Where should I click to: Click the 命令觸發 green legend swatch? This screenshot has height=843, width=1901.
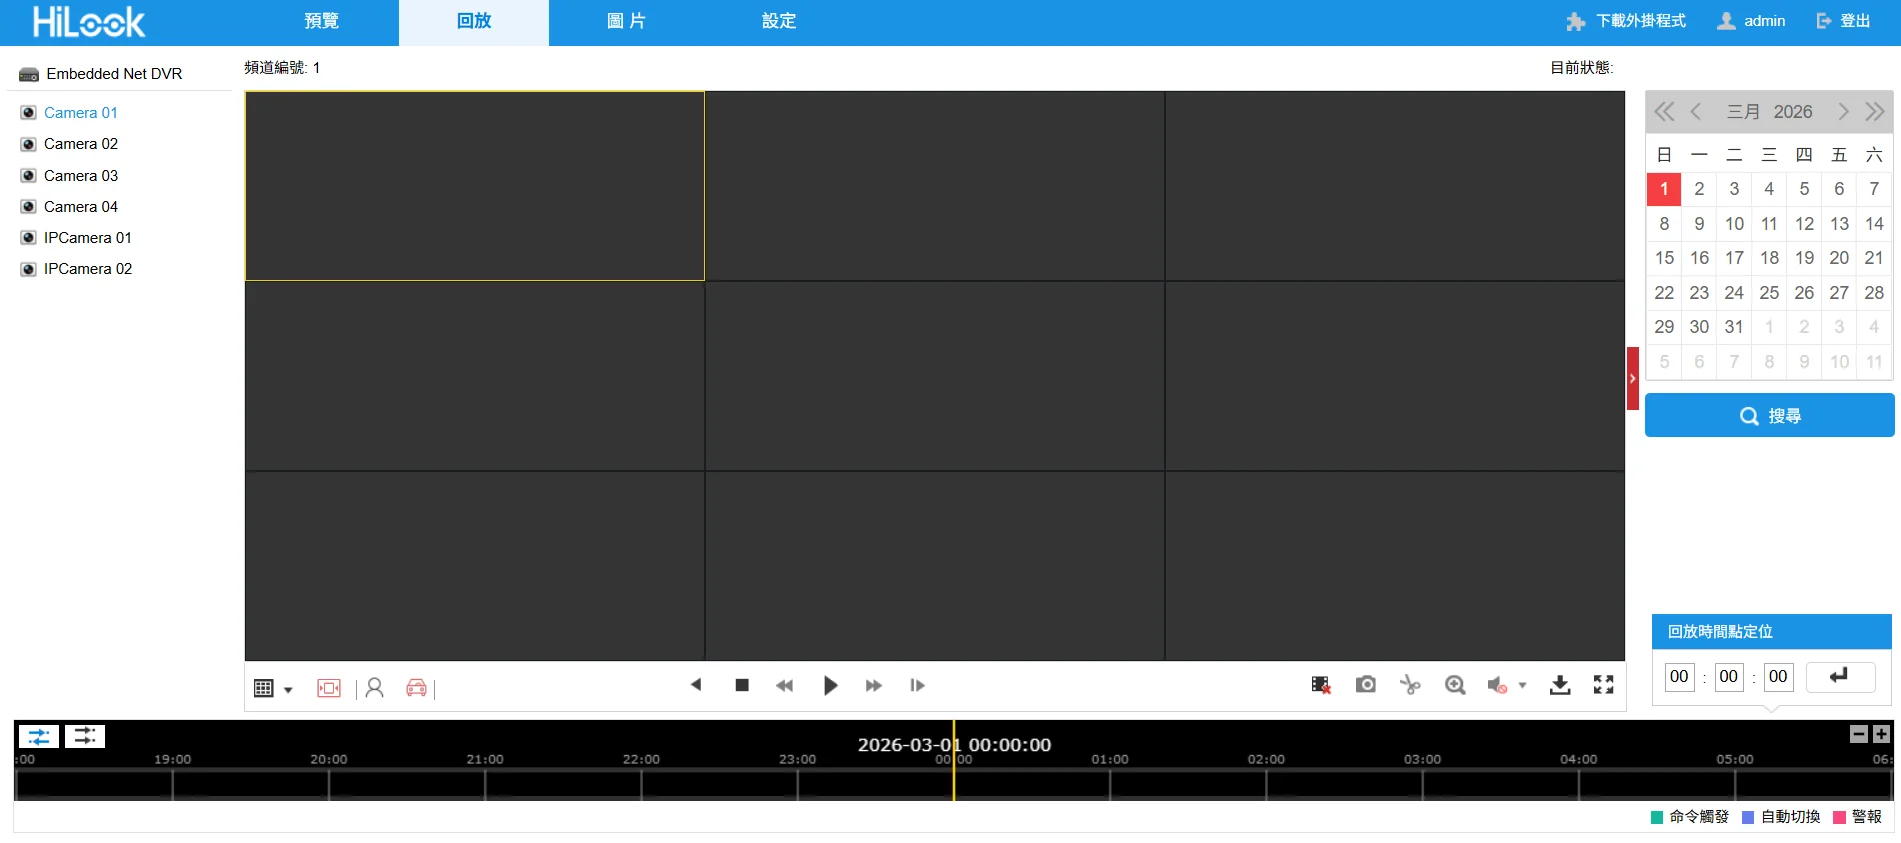click(x=1657, y=817)
